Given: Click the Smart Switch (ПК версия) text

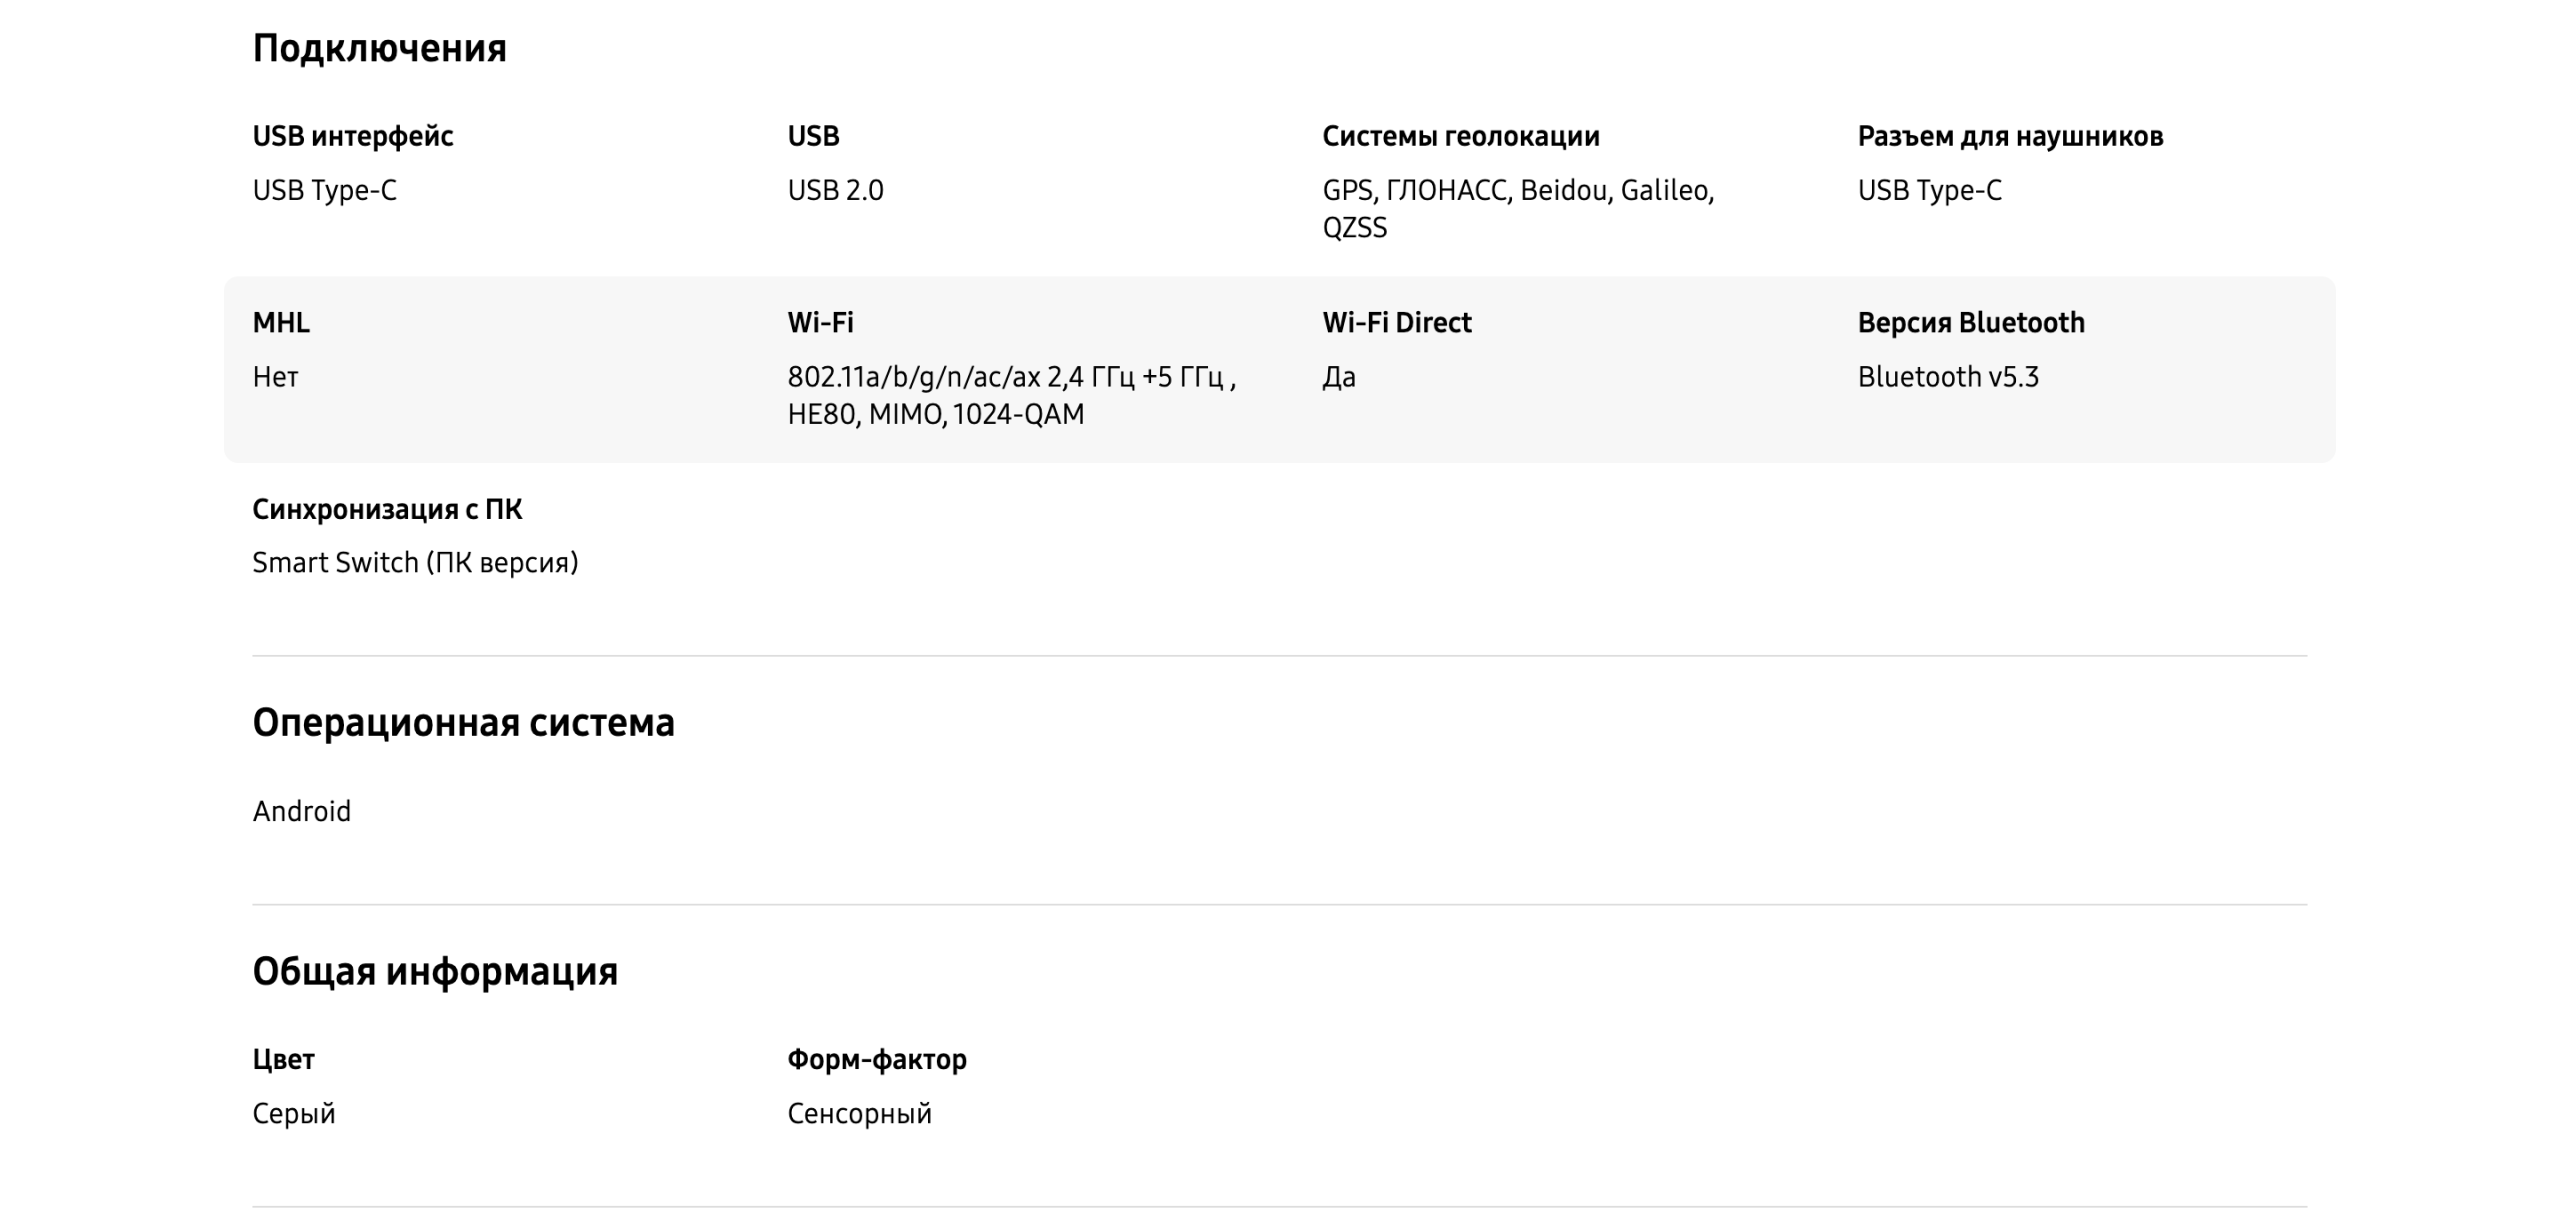Looking at the screenshot, I should pos(415,563).
